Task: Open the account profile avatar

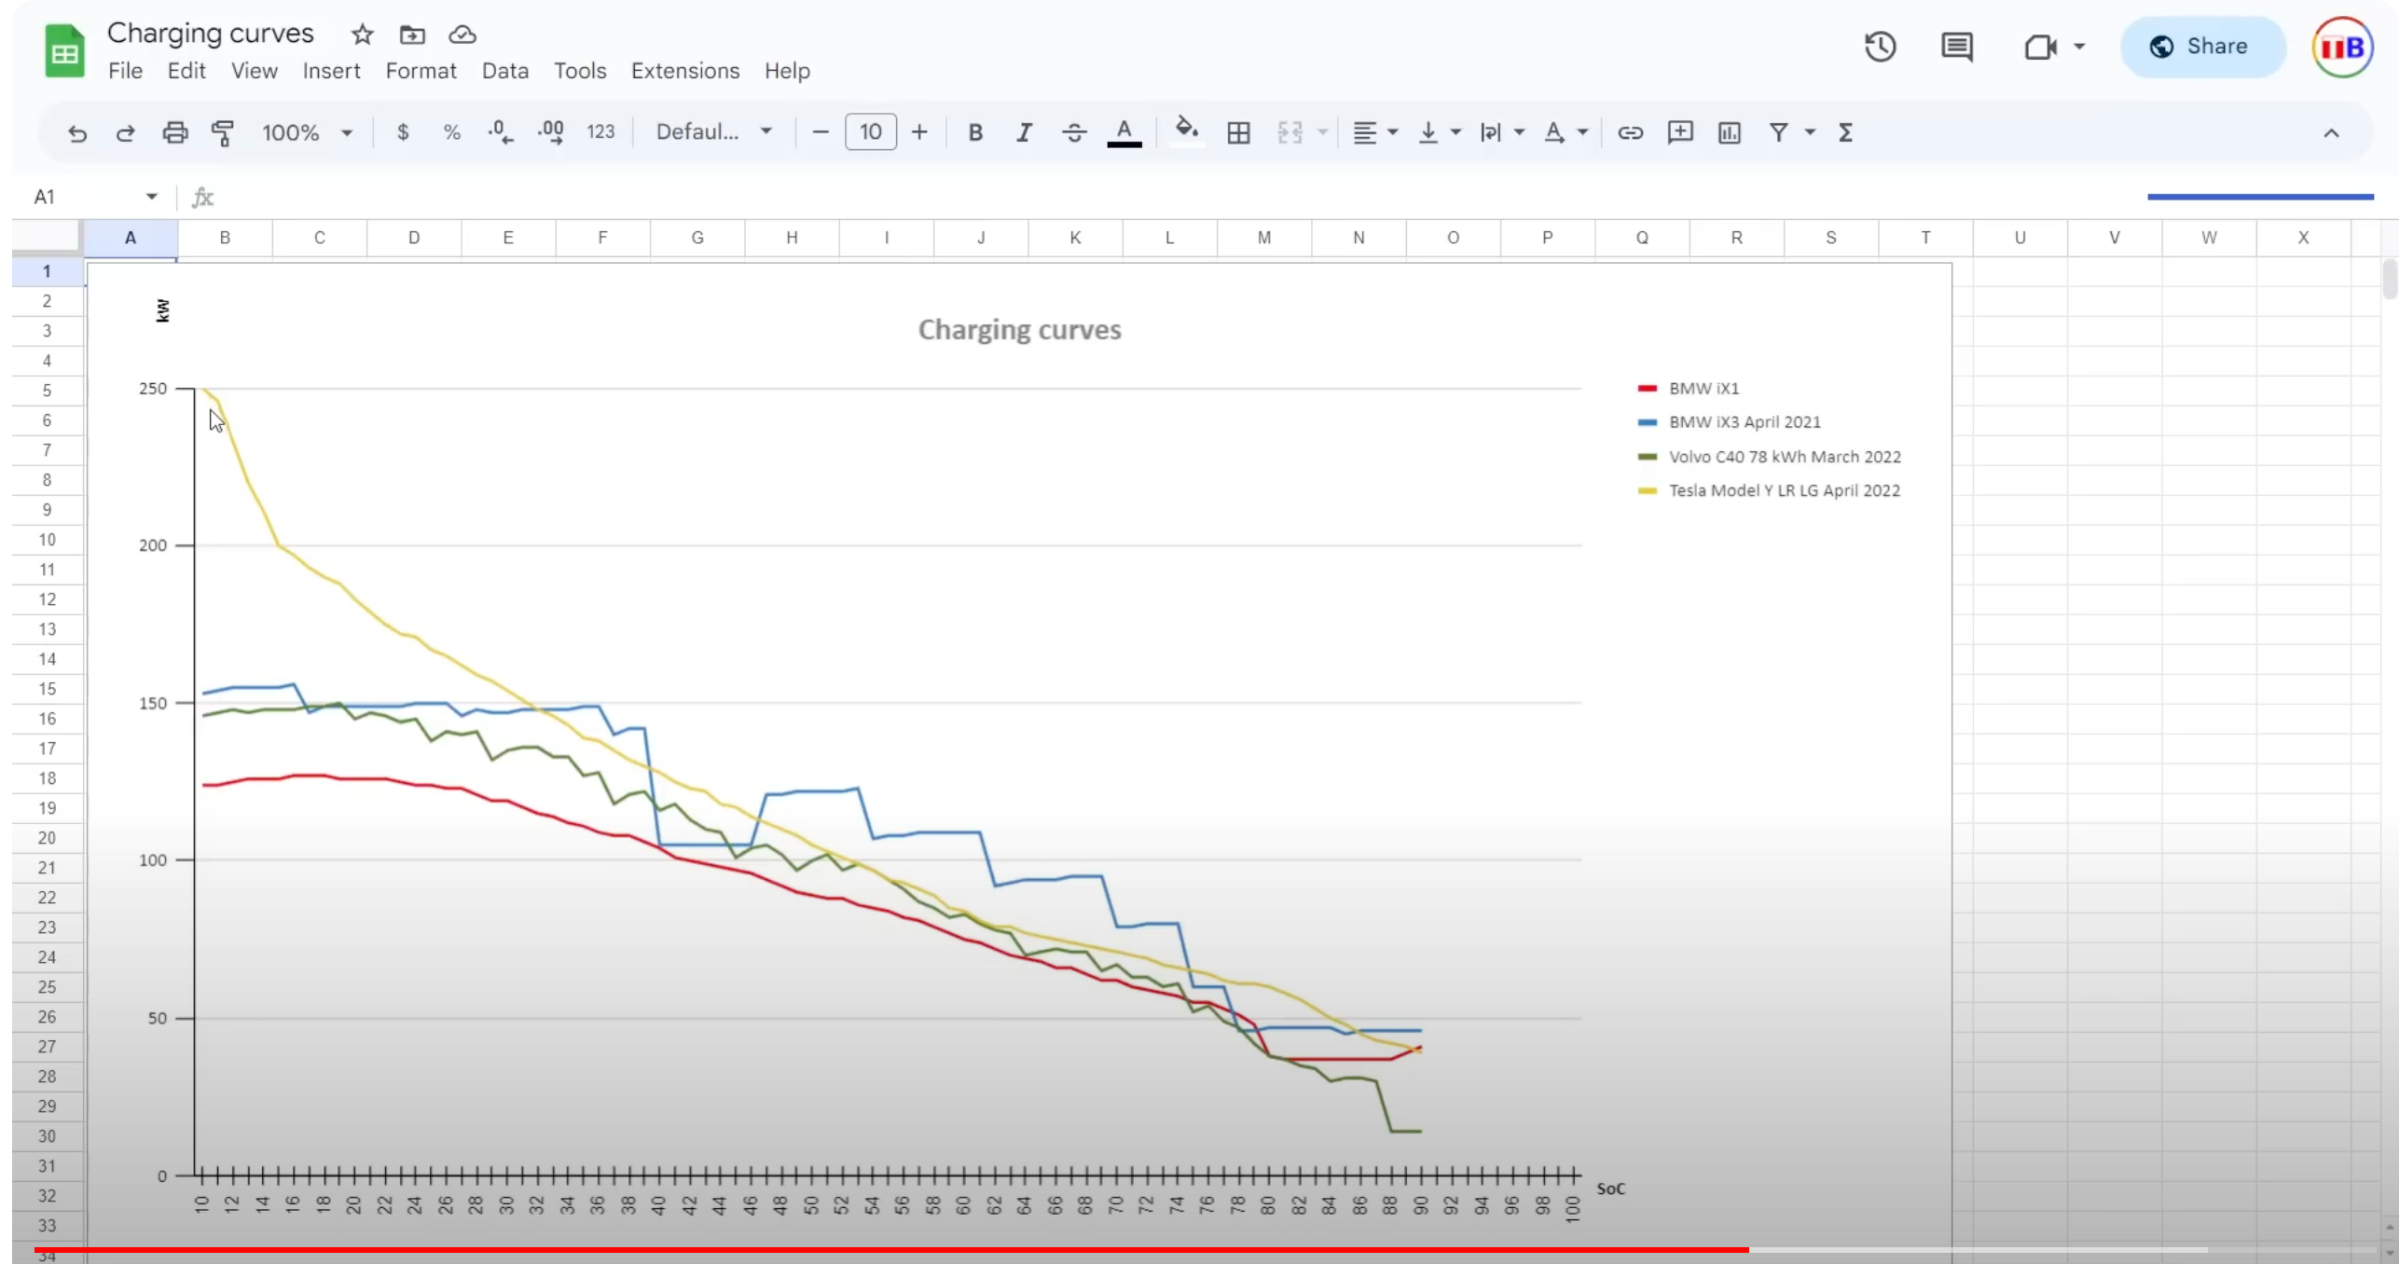Action: (x=2342, y=47)
